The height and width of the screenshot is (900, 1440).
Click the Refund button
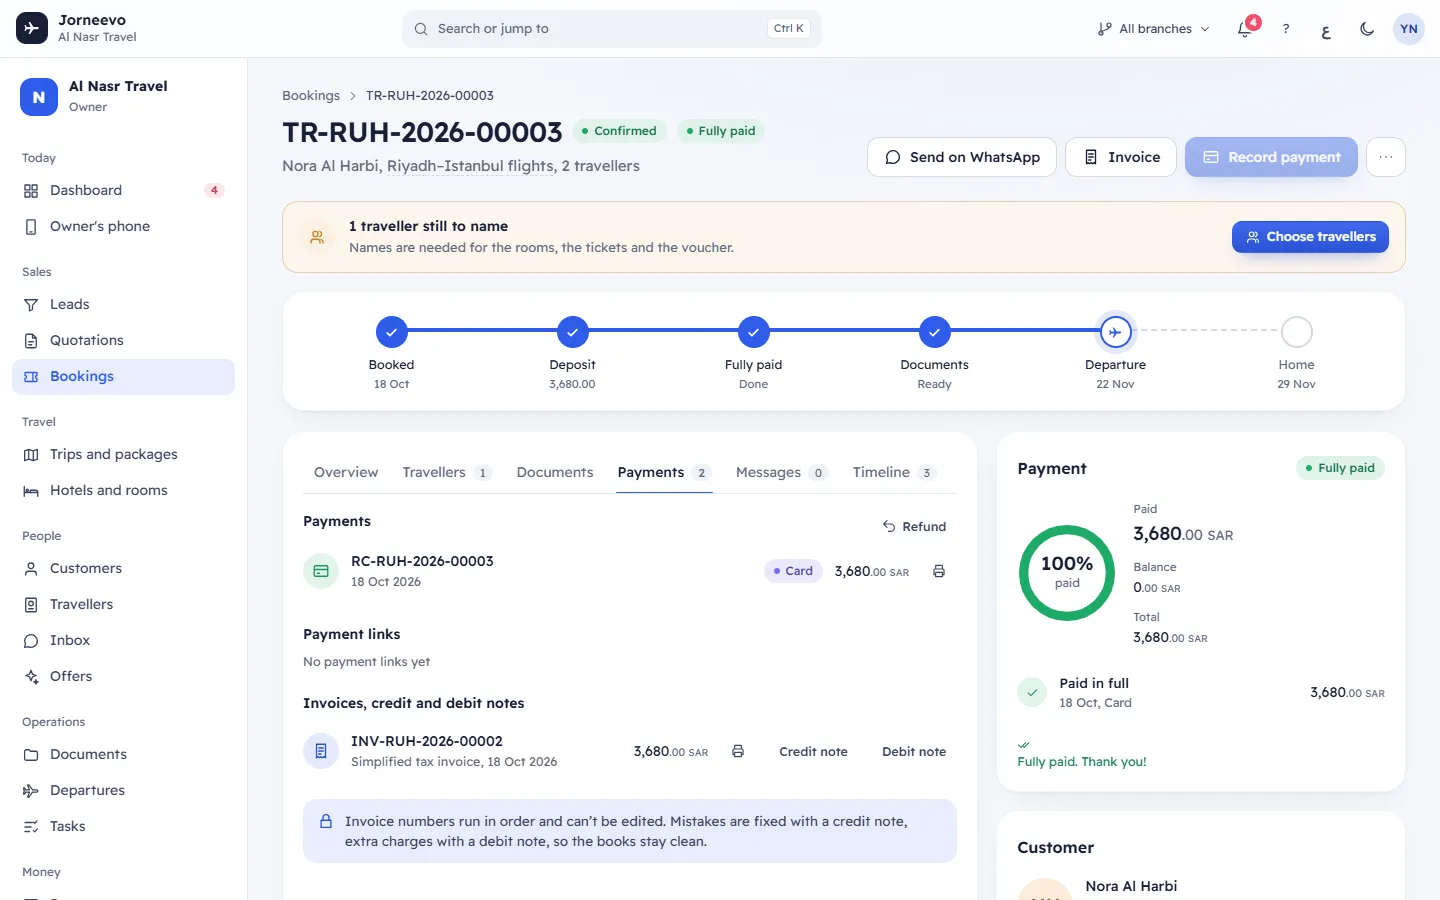914,526
